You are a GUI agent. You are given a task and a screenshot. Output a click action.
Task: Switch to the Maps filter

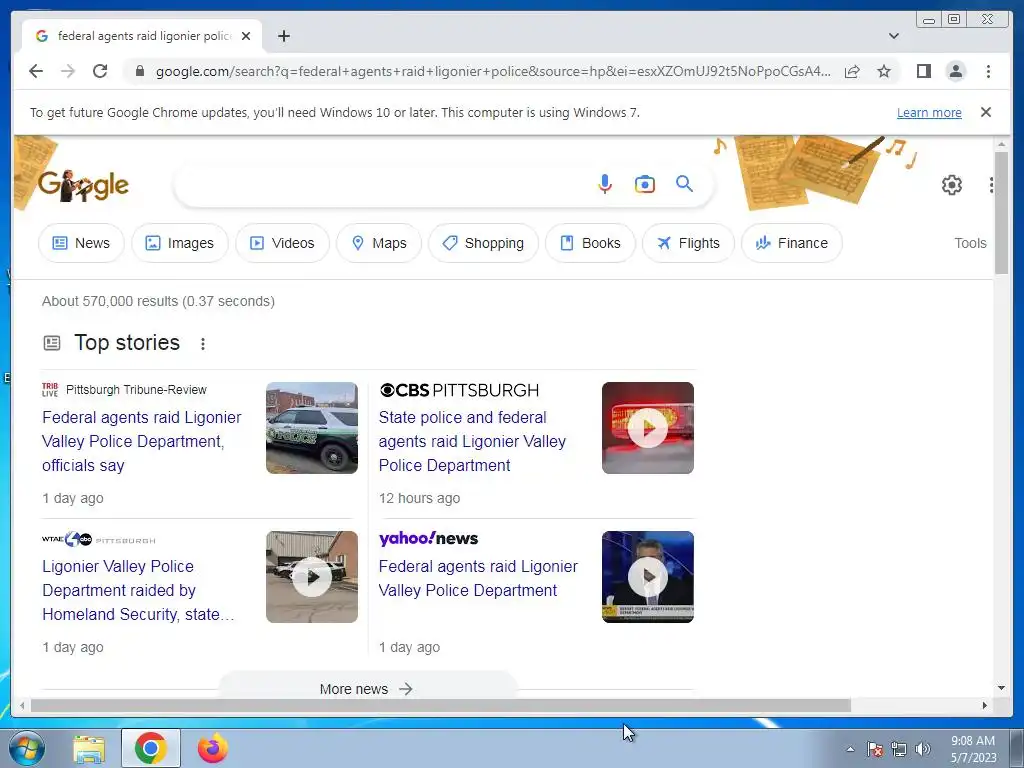click(379, 243)
